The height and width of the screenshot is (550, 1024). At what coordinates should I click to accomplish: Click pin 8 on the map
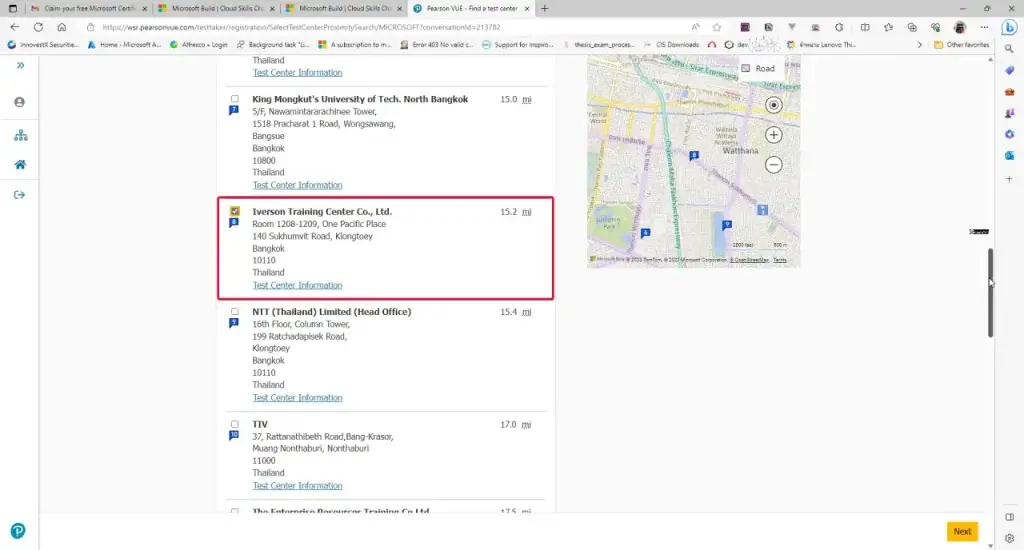(x=694, y=155)
